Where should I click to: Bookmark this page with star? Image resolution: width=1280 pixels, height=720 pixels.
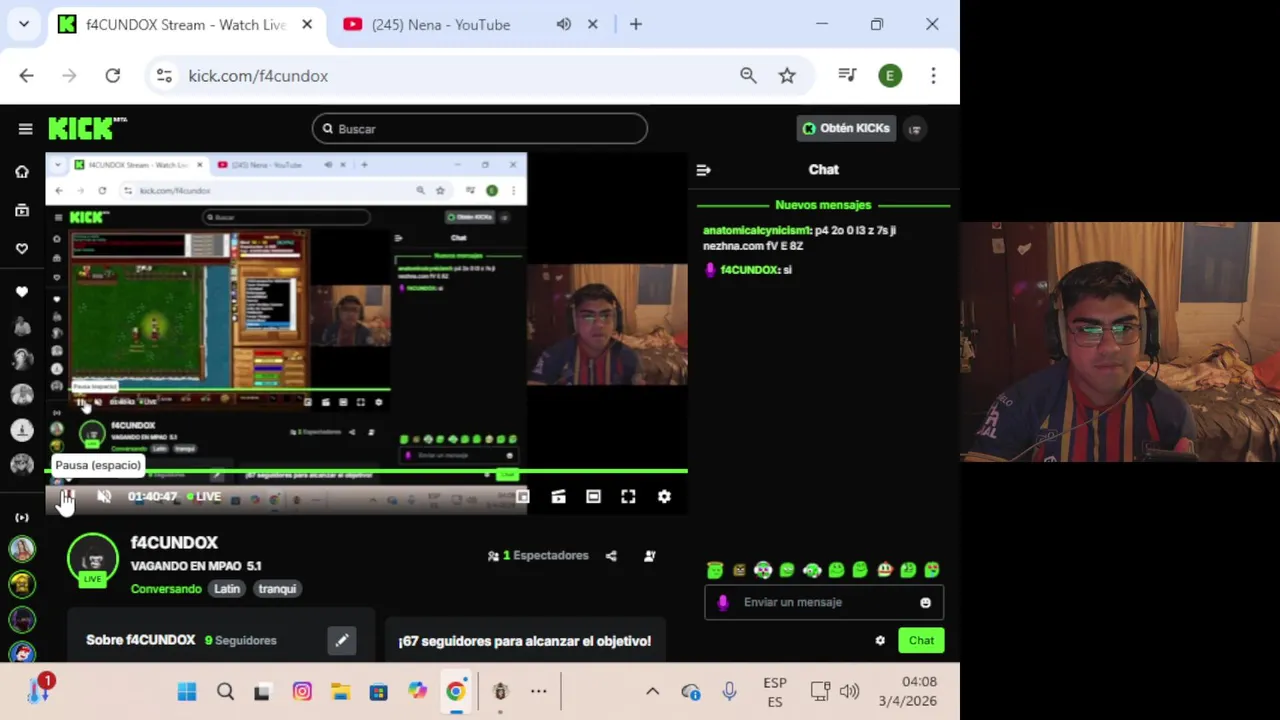point(788,76)
